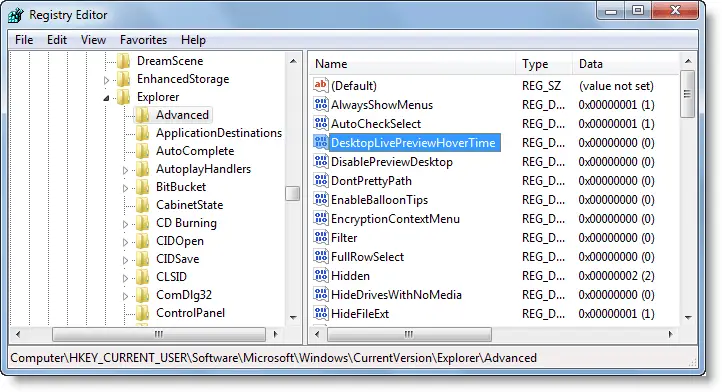This screenshot has height=392, width=722.
Task: Open the Help menu
Action: coord(193,40)
